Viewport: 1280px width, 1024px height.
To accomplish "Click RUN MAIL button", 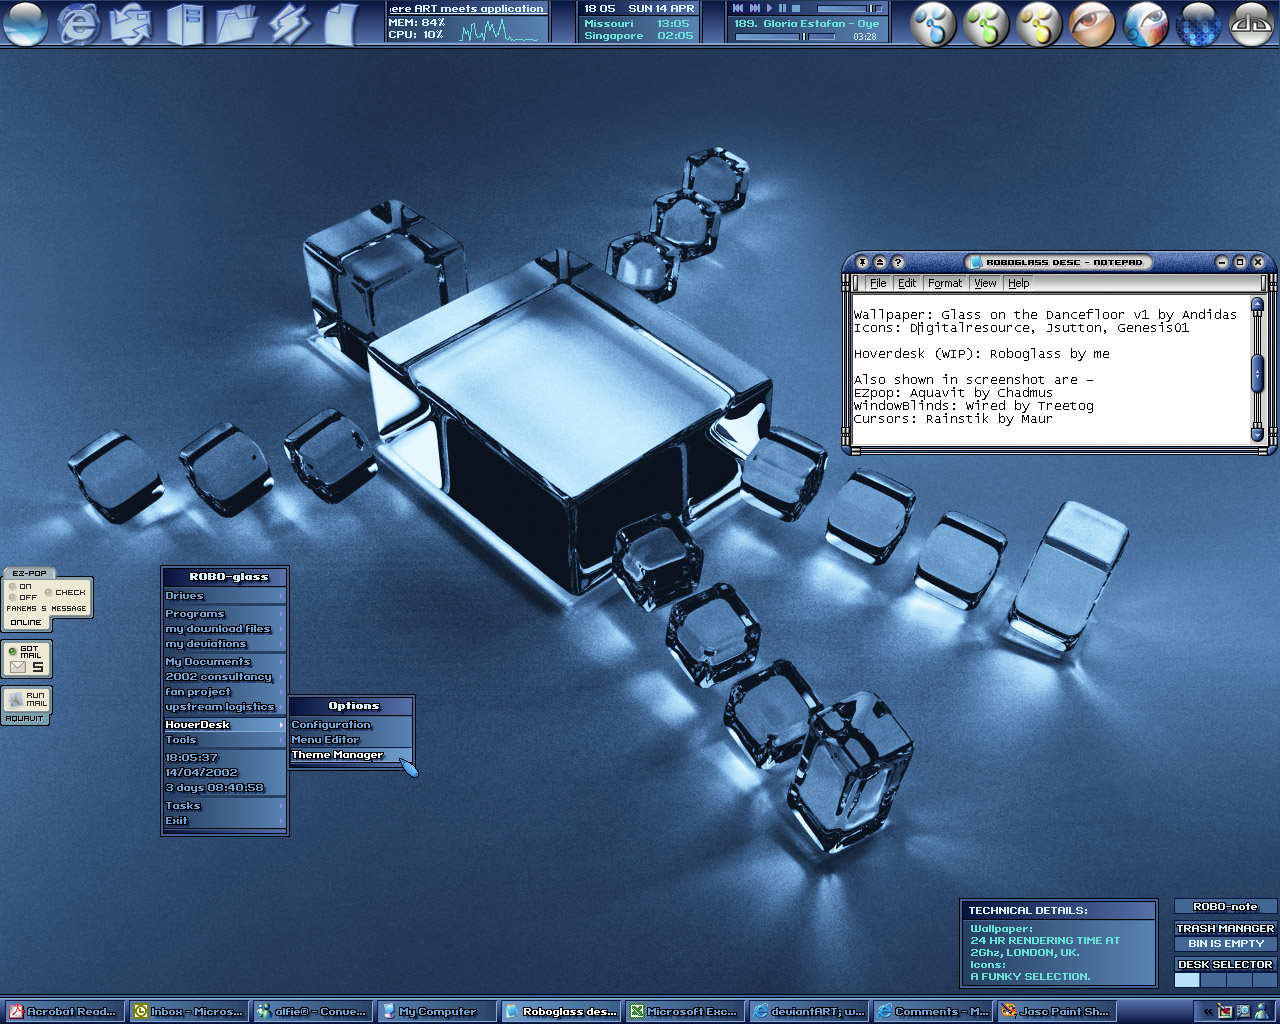I will pos(26,699).
